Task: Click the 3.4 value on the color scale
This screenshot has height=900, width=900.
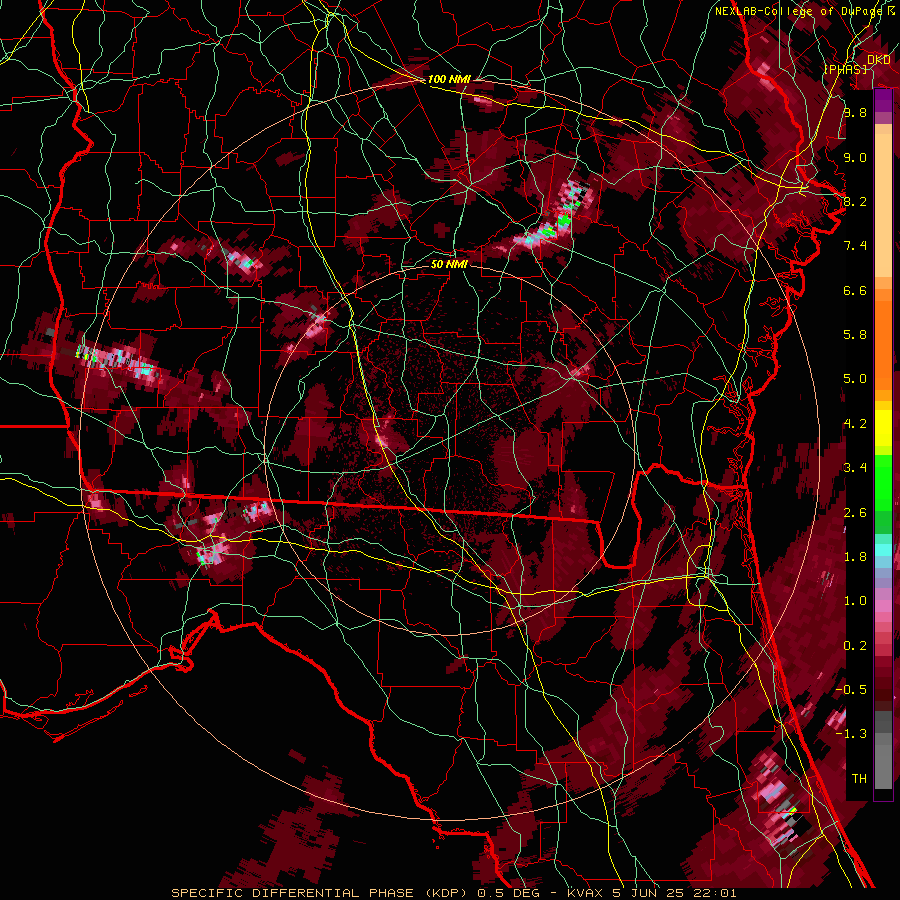Action: pos(855,468)
